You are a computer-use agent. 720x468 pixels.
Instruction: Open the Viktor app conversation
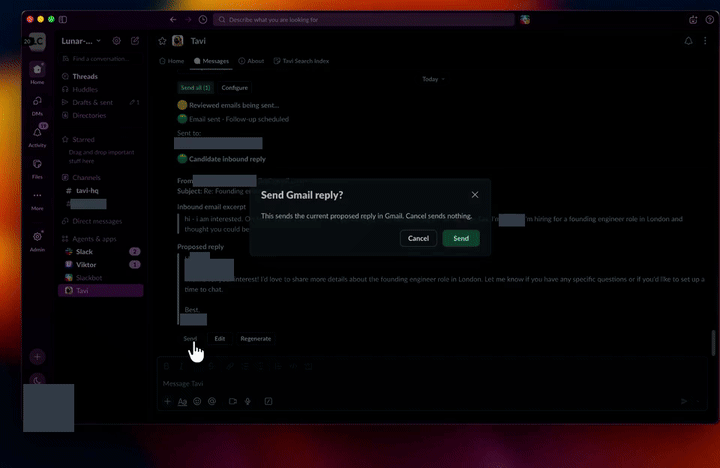[x=101, y=265]
